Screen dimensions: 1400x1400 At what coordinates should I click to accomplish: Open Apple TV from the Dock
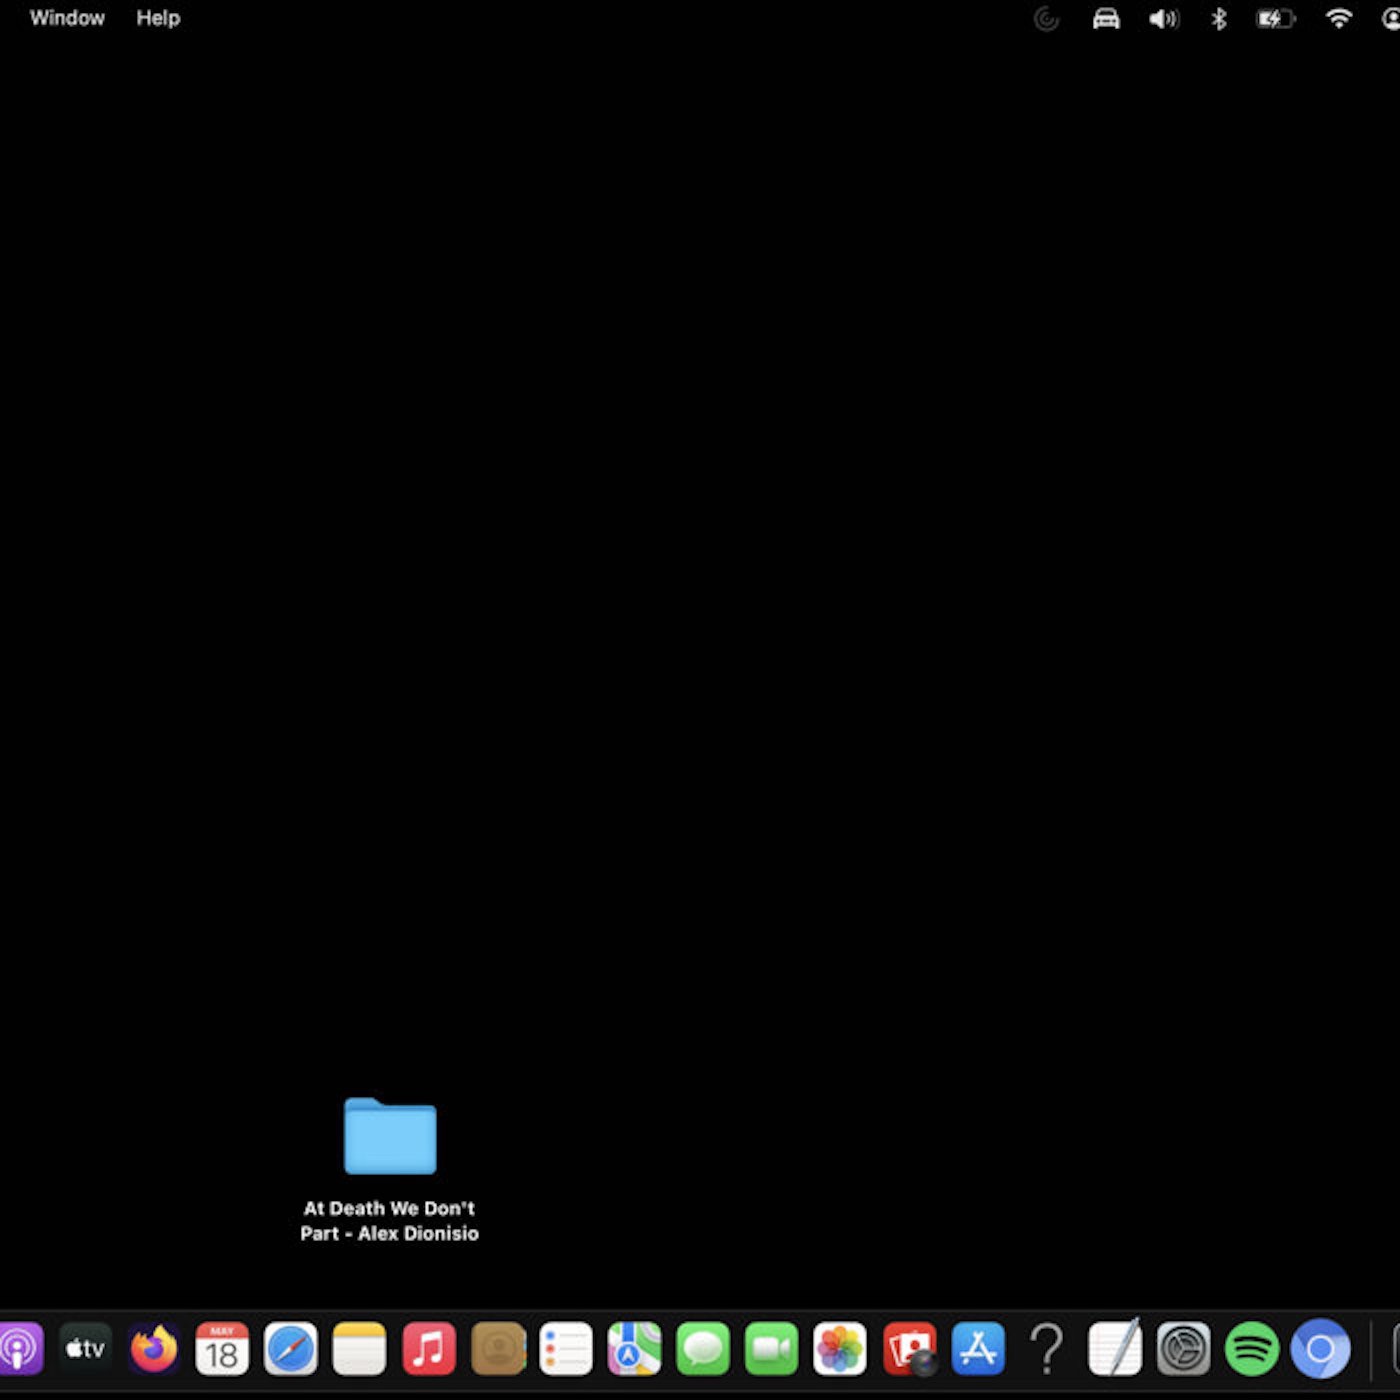(86, 1349)
